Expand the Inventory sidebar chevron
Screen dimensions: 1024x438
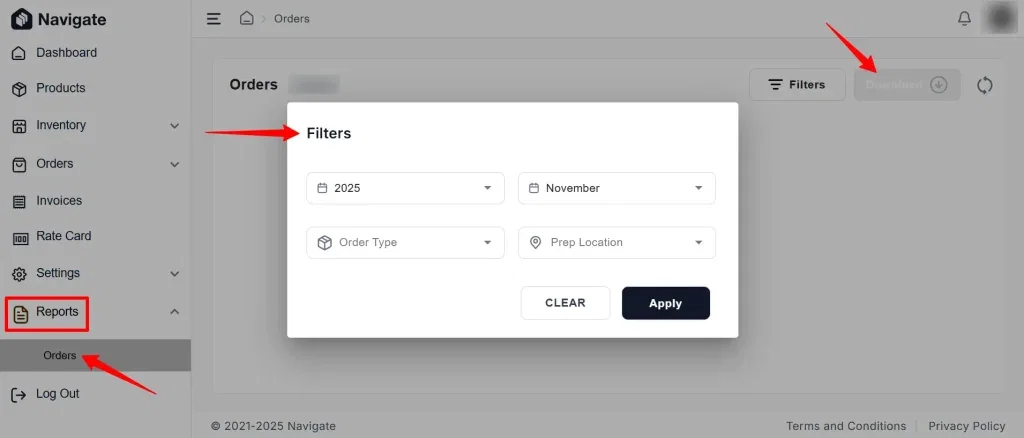click(174, 125)
